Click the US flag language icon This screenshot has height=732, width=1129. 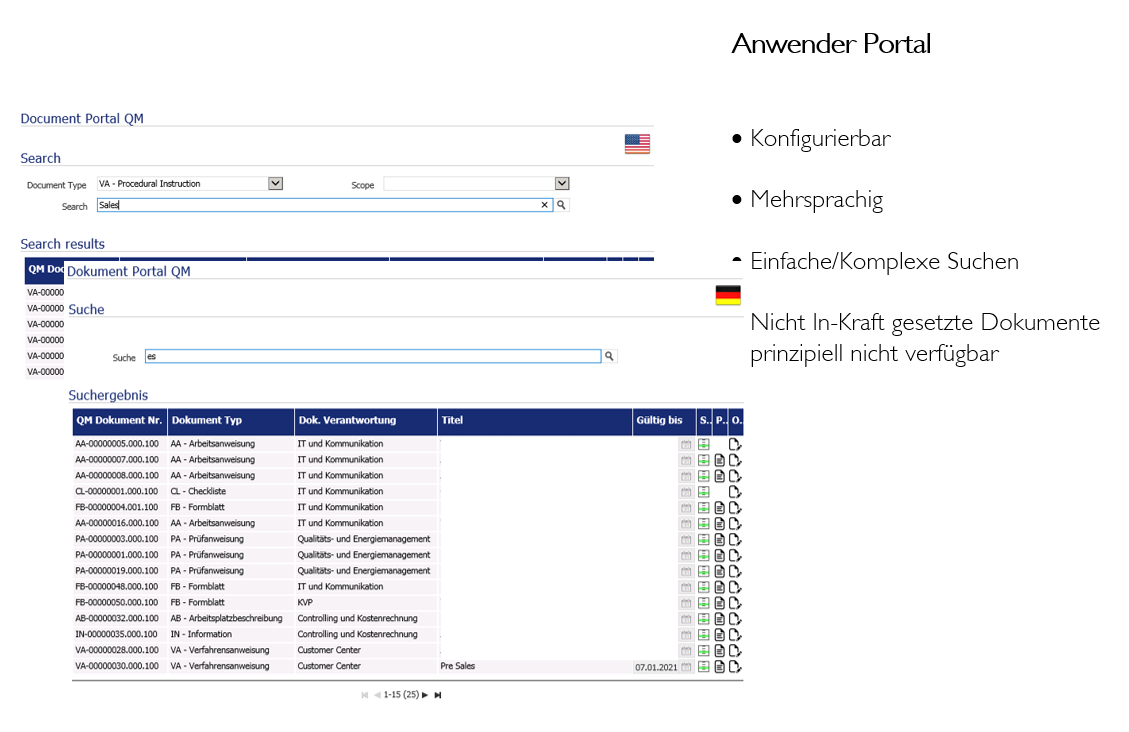[637, 144]
